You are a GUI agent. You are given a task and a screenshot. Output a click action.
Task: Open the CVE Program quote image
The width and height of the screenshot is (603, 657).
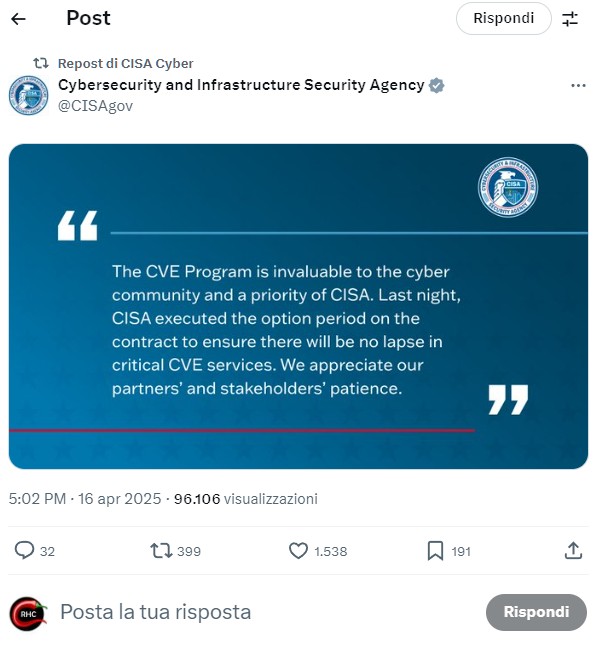coord(298,306)
